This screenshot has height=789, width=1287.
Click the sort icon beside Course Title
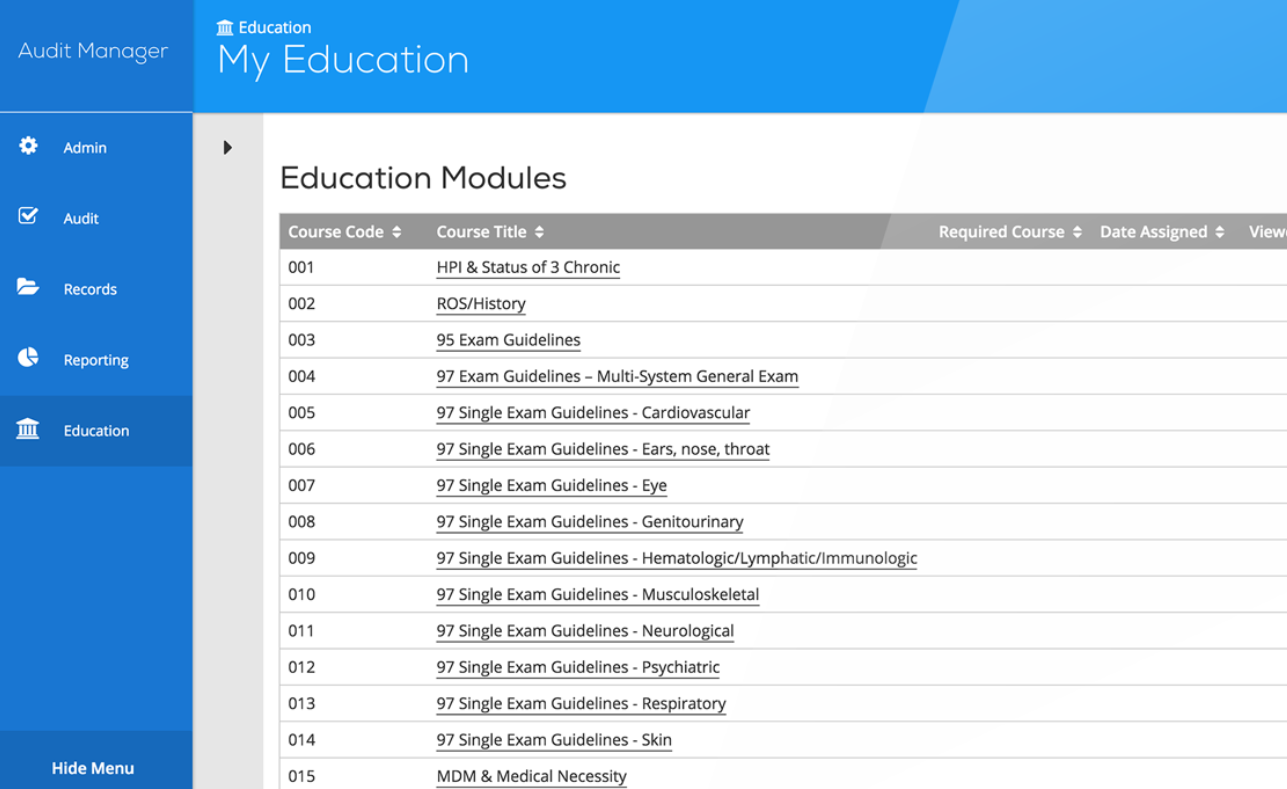538,231
